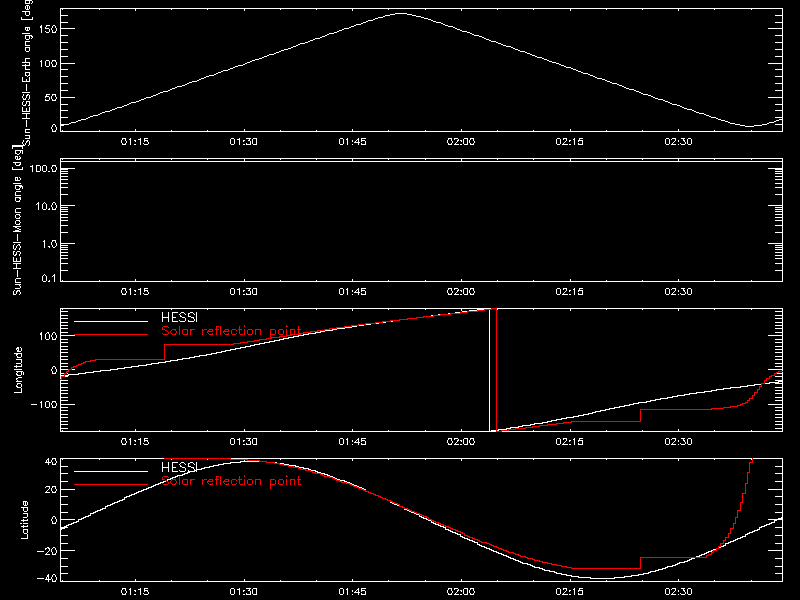Screen dimensions: 800x600
Task: Select 02:15 under the Longitude plot
Action: click(x=569, y=441)
